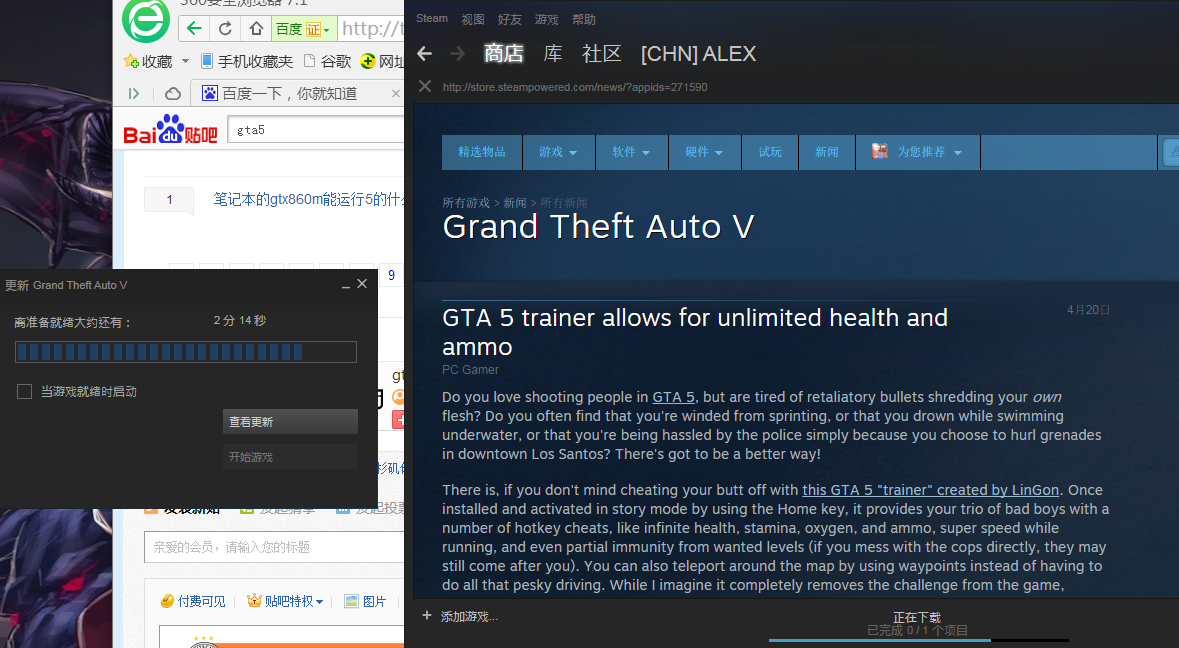Expand the store 软件 dropdown

pyautogui.click(x=631, y=152)
